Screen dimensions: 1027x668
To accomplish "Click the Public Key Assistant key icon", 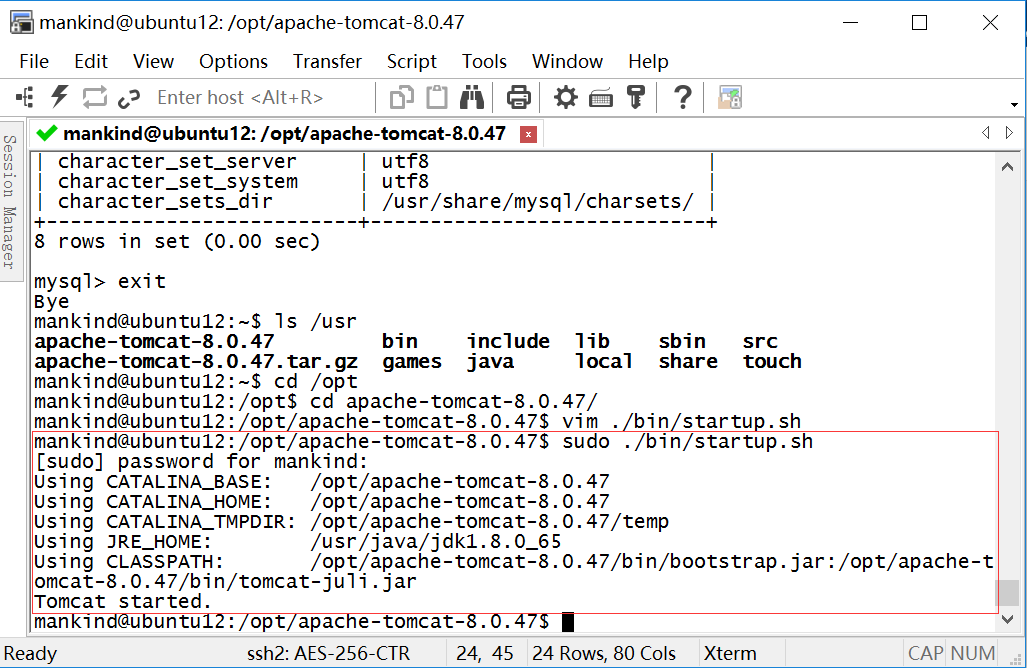I will coord(635,98).
